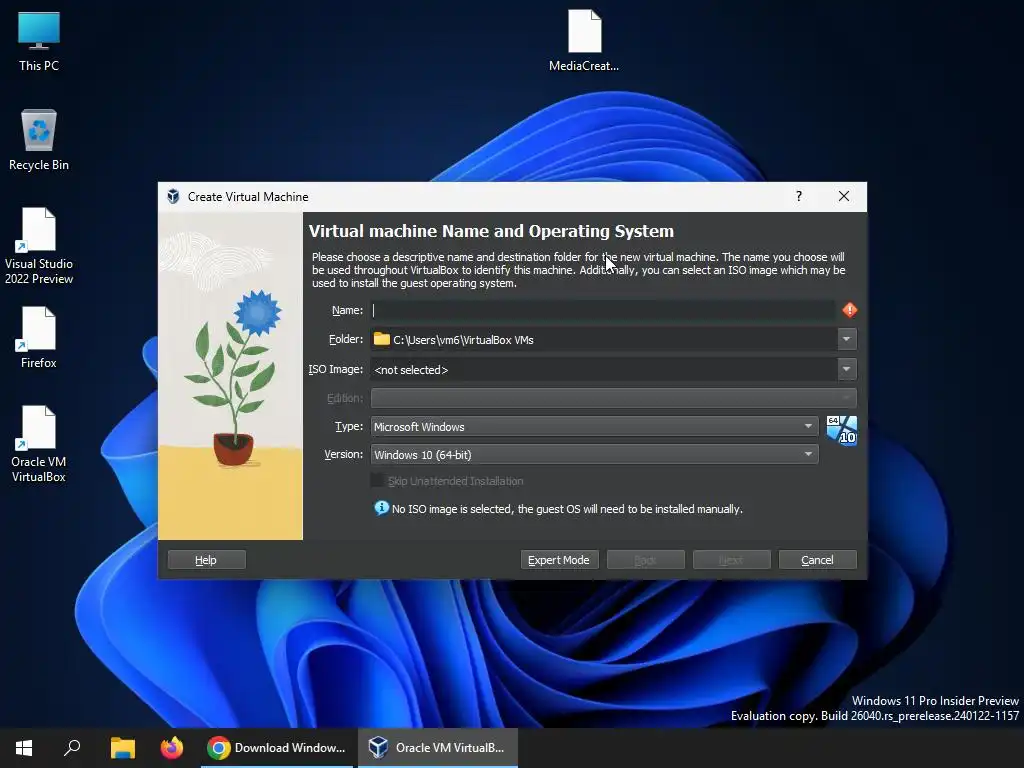
Task: Click the <not selected> ISO Image text
Action: [411, 370]
